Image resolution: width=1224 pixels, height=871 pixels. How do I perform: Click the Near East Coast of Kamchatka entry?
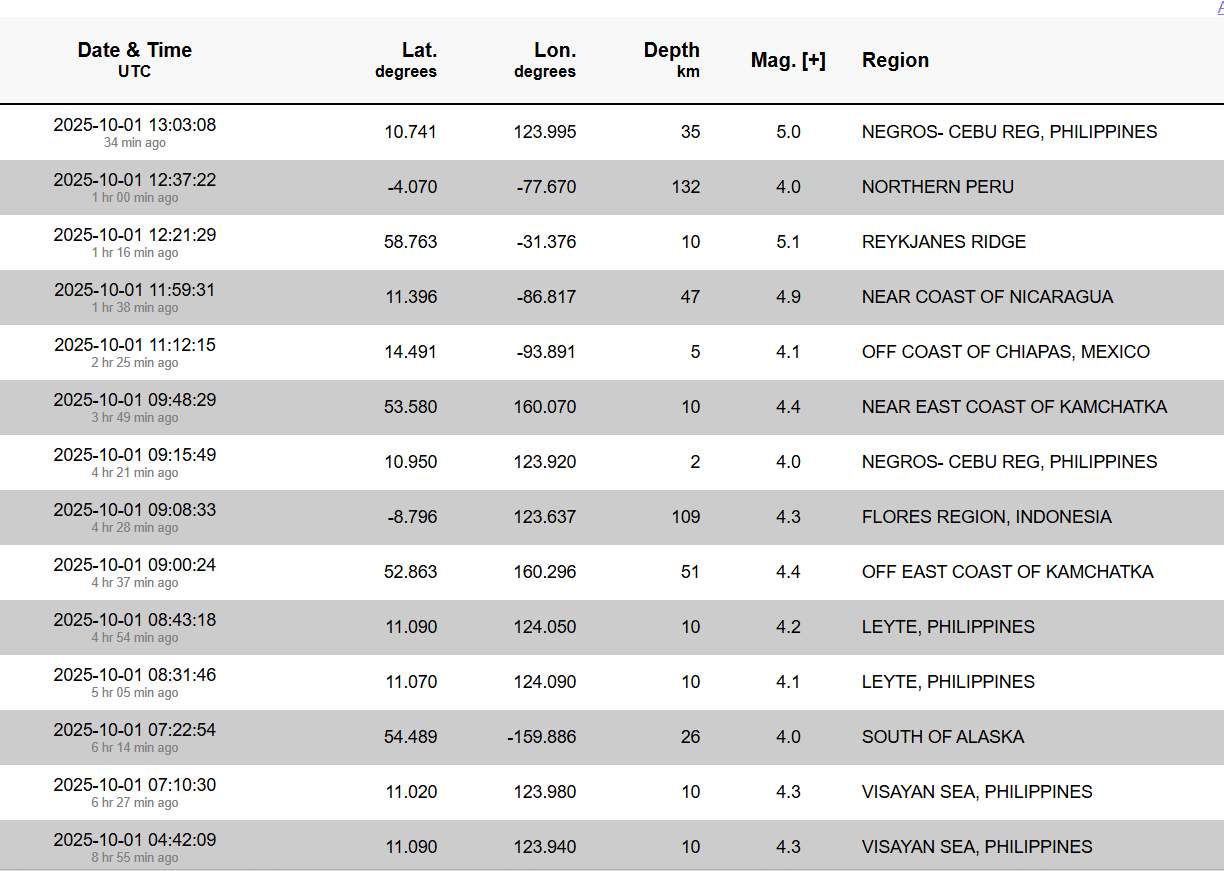[1014, 407]
